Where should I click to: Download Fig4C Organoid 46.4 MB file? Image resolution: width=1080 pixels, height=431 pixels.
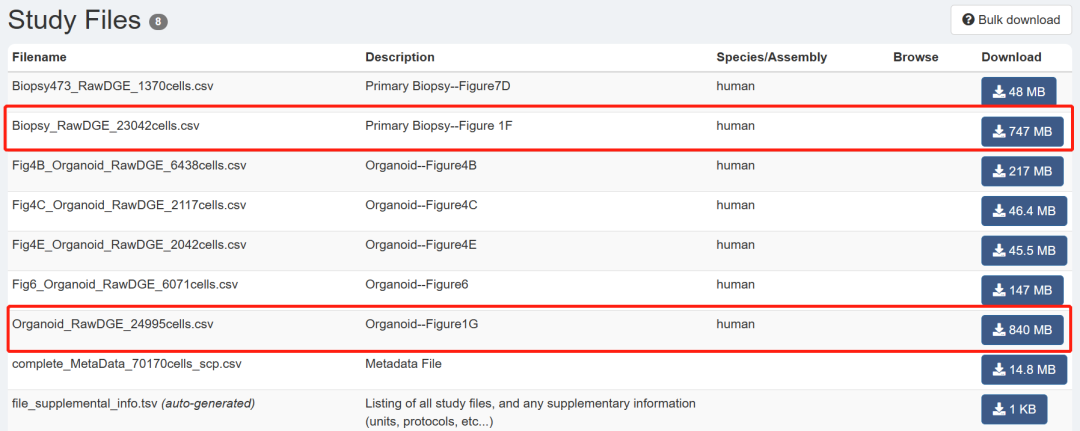coord(1023,211)
